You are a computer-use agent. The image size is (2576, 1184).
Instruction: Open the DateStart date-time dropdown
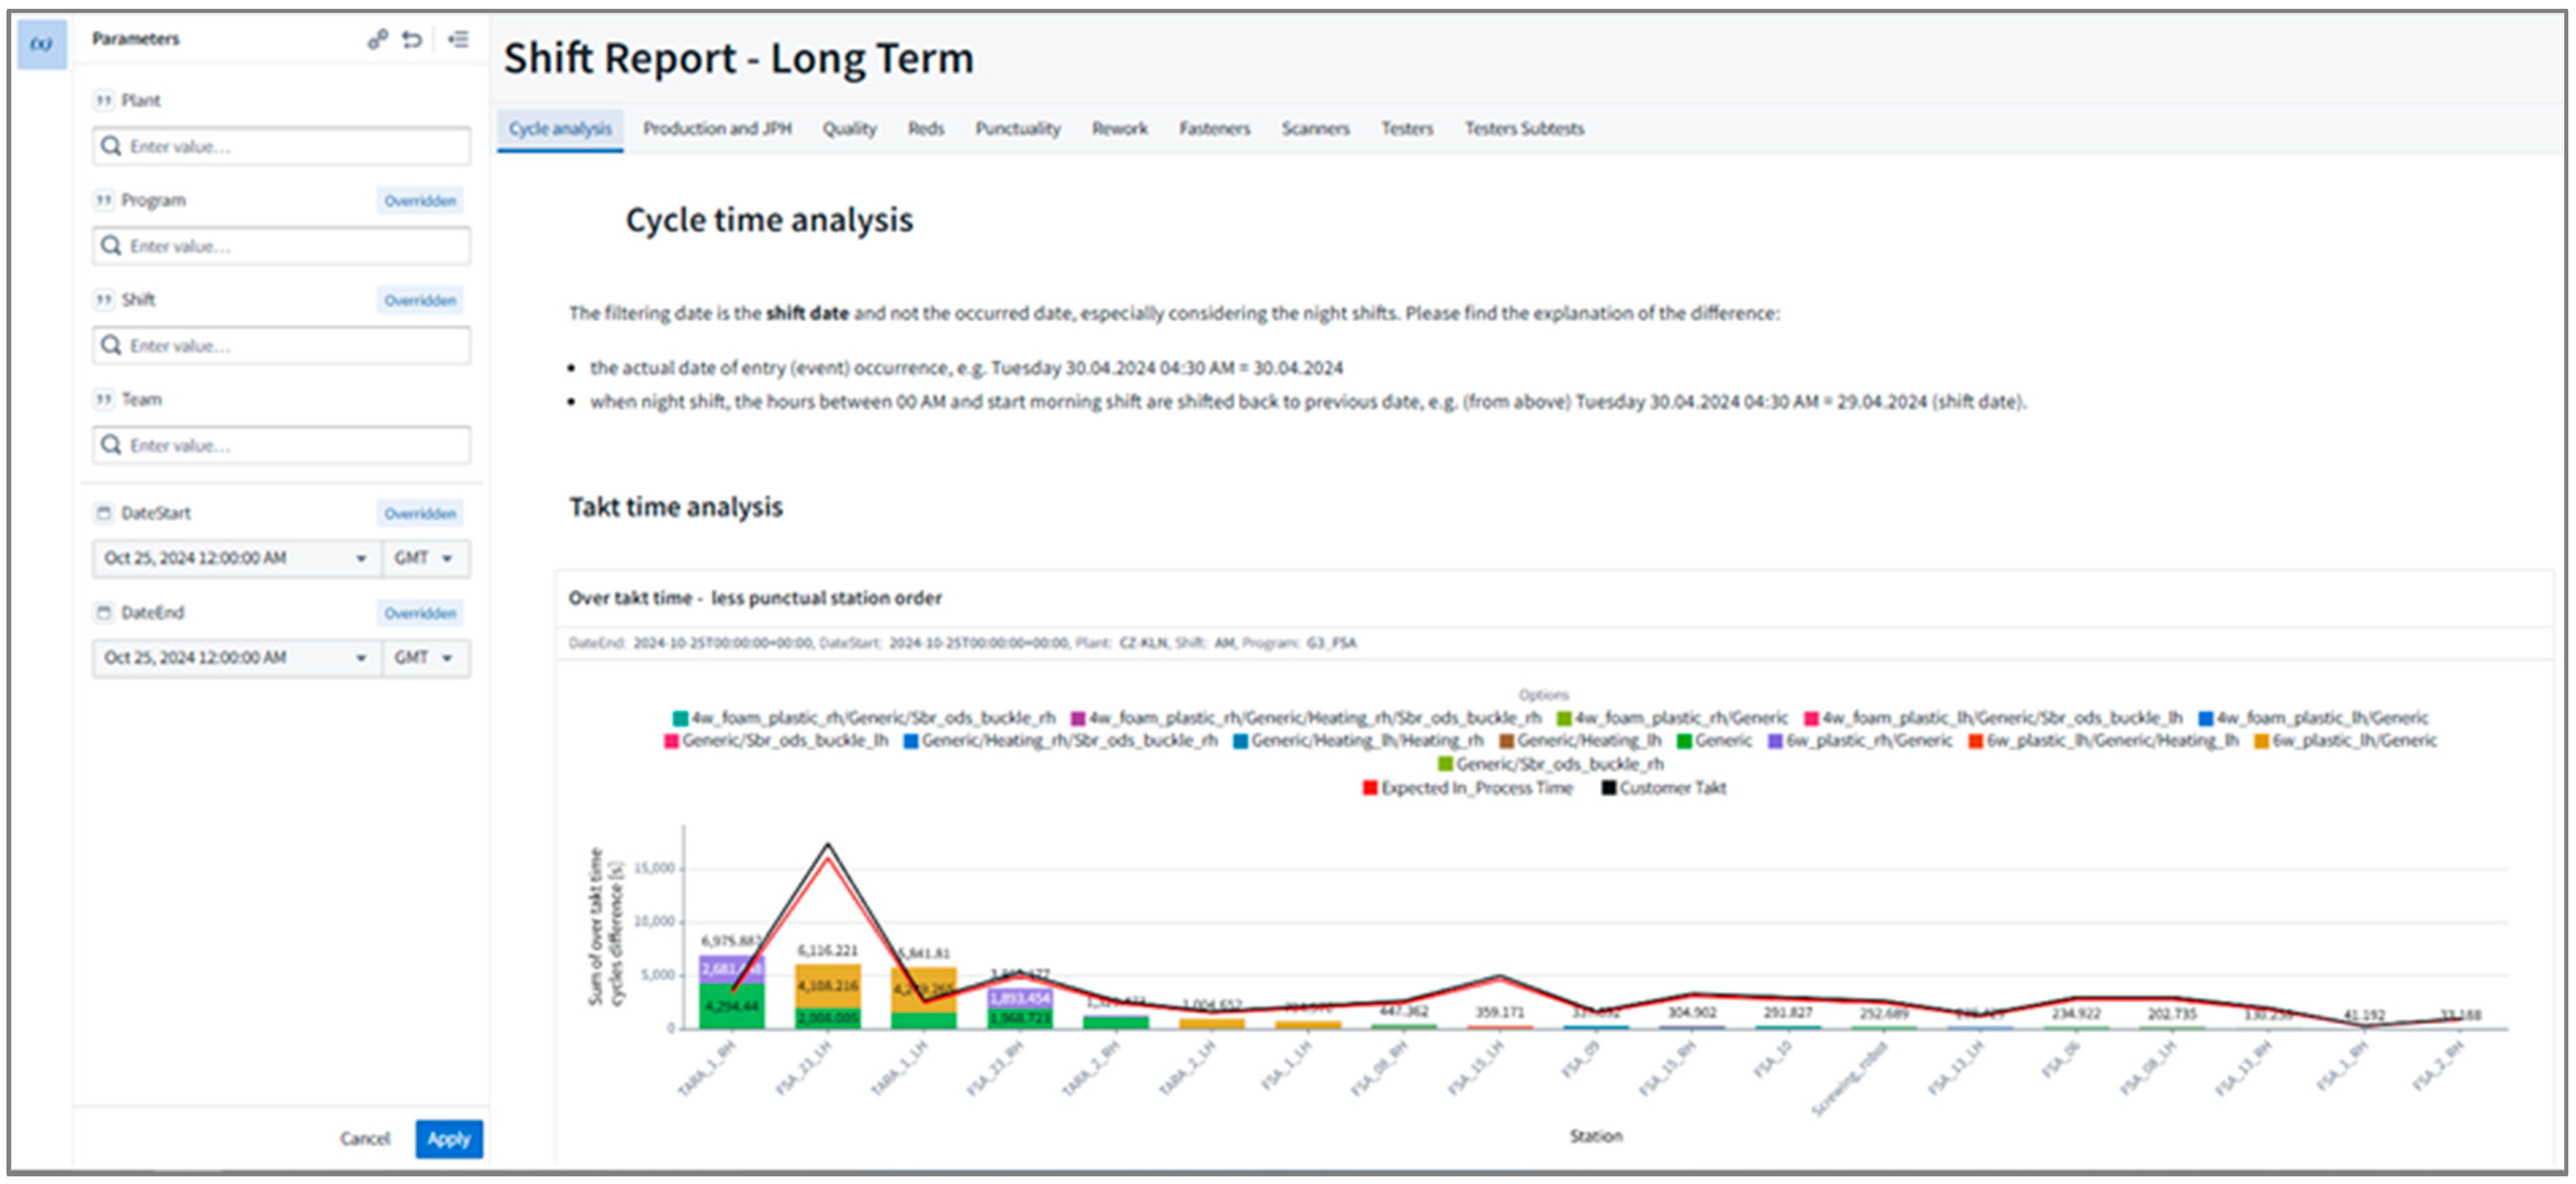[x=237, y=558]
